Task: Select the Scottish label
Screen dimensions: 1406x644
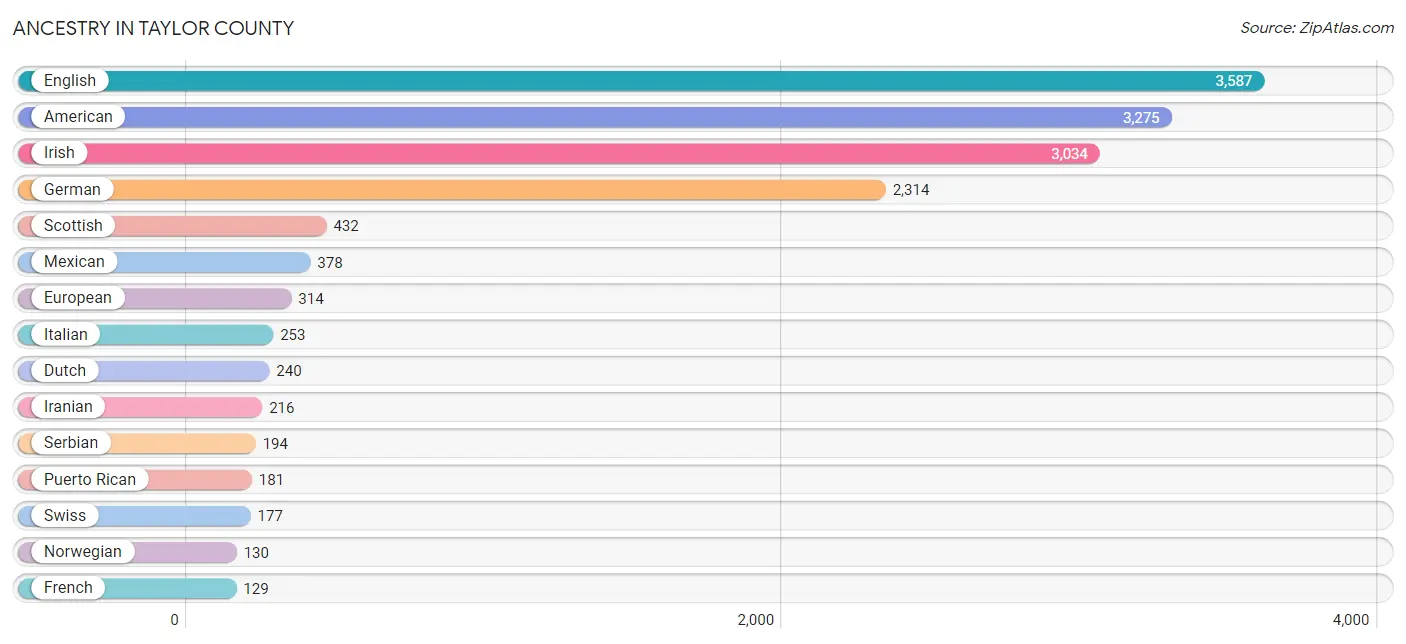Action: pos(73,226)
